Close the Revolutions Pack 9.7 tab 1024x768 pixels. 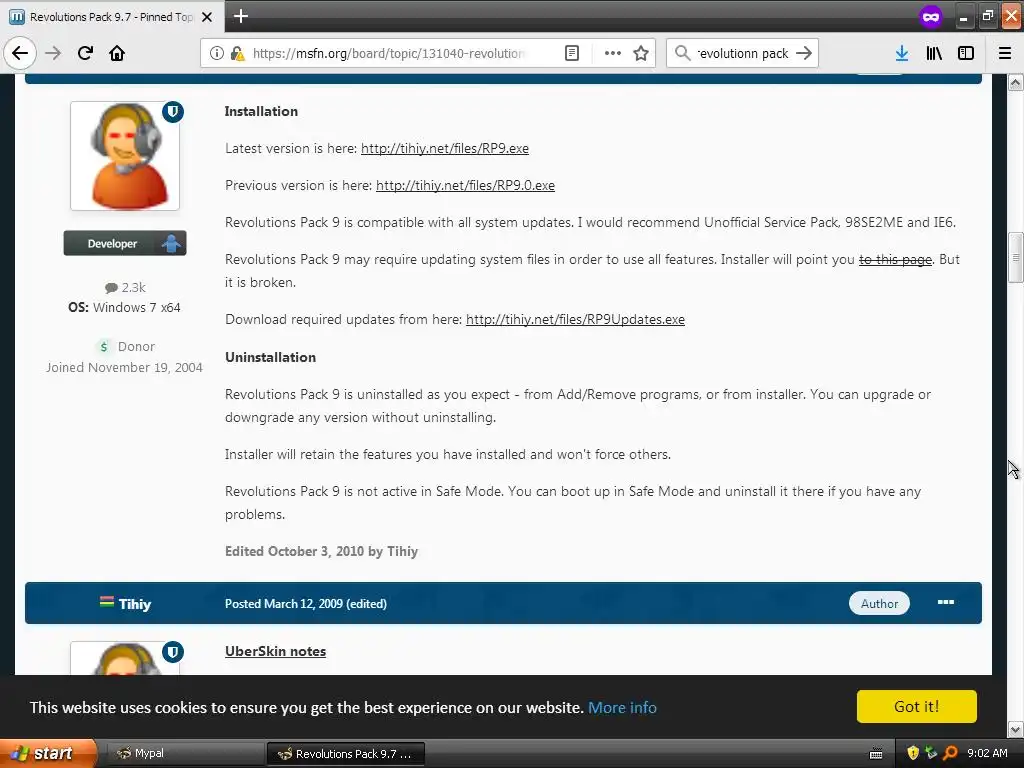207,17
